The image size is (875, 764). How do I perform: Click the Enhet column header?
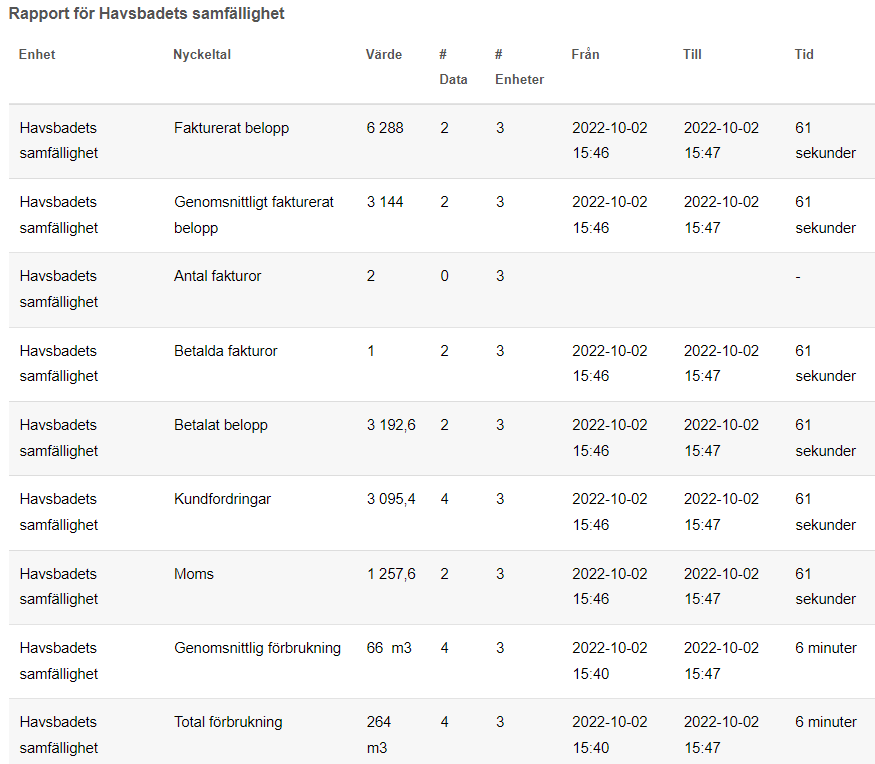(x=37, y=54)
